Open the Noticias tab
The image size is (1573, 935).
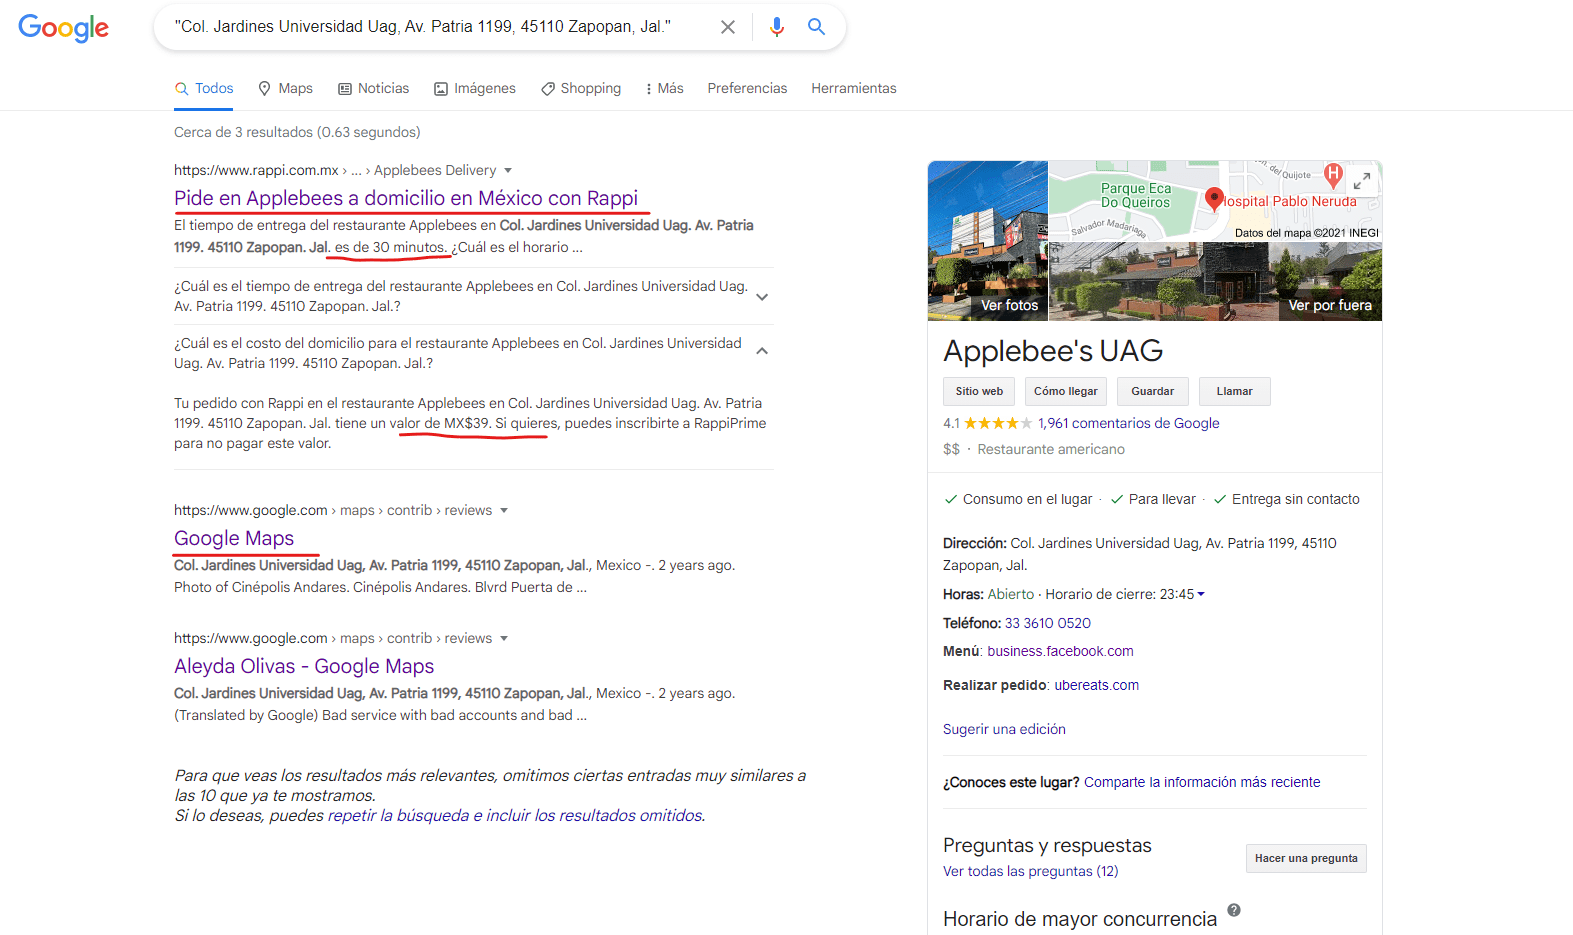point(374,88)
